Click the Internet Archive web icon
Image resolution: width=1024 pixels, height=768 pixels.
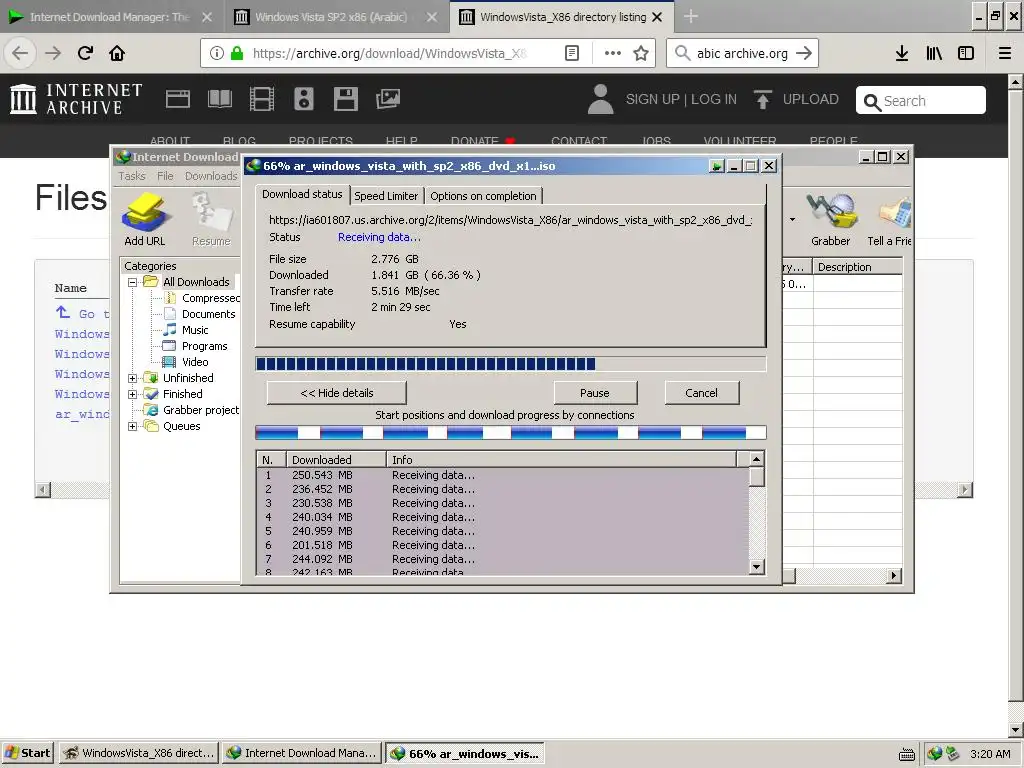tap(178, 99)
